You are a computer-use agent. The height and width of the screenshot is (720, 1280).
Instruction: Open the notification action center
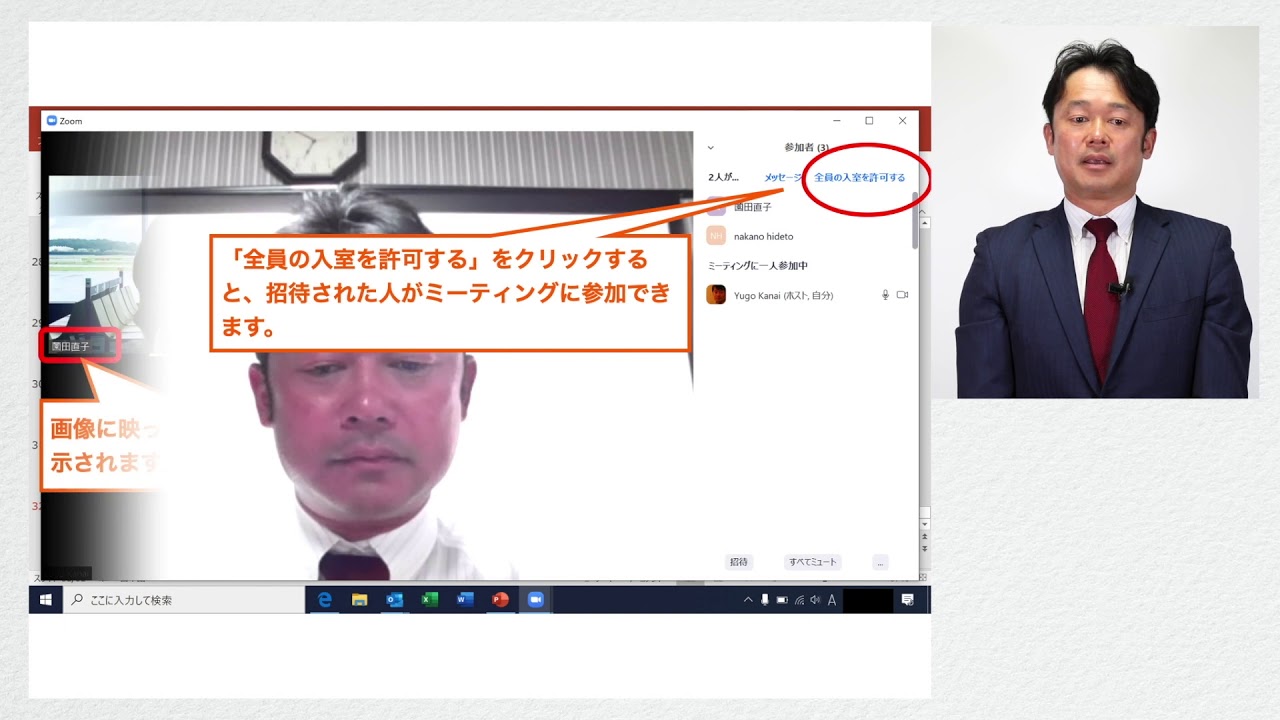point(907,600)
